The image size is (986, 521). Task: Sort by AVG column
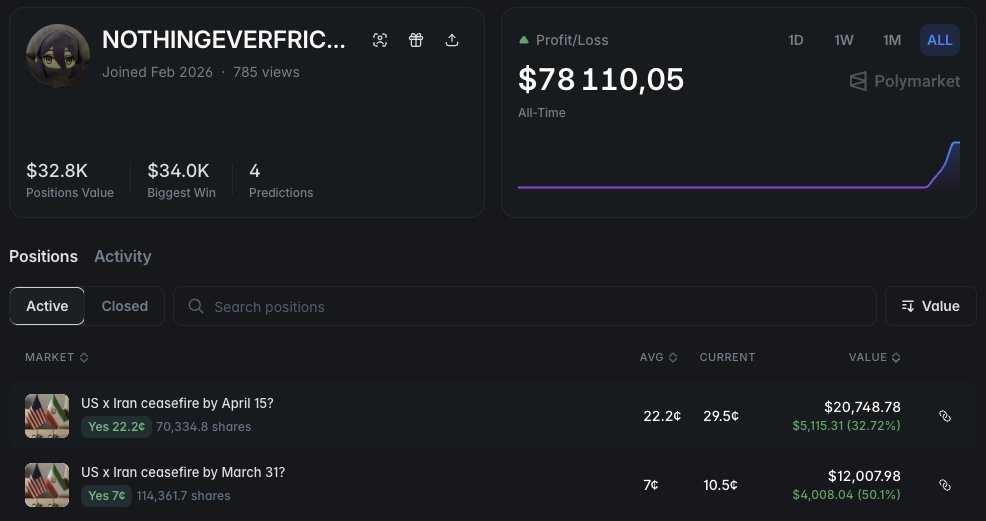[x=658, y=357]
